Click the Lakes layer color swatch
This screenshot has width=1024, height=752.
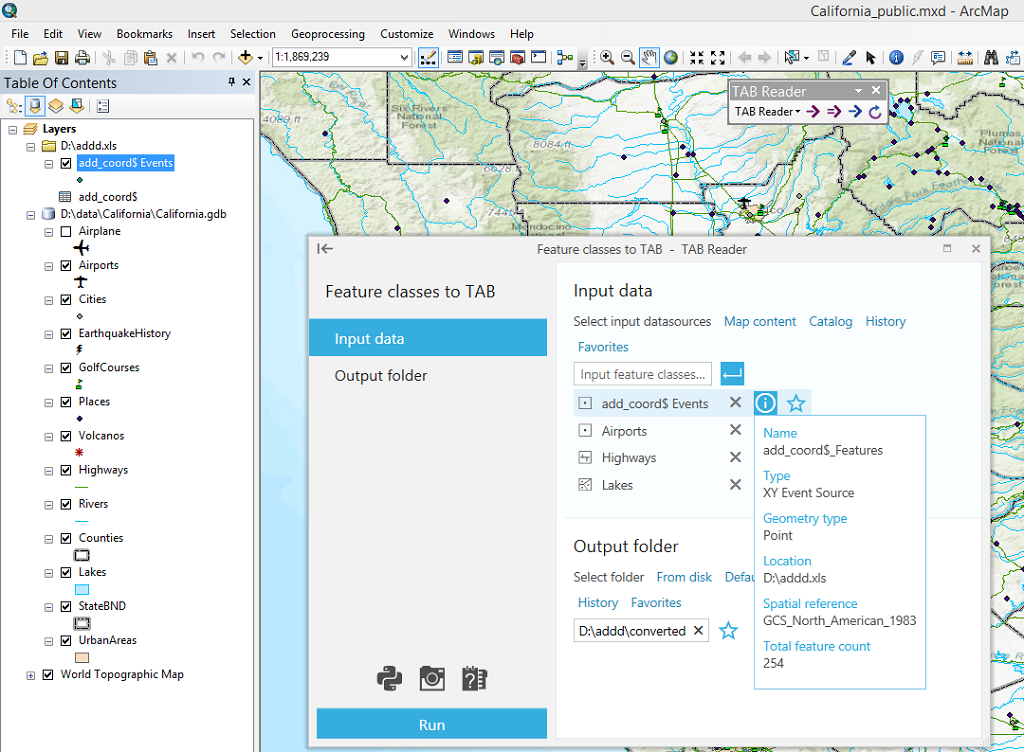pos(82,589)
